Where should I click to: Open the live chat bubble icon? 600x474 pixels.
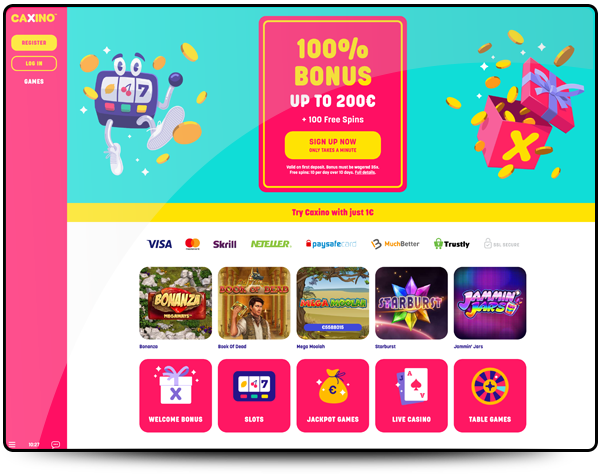pos(55,444)
